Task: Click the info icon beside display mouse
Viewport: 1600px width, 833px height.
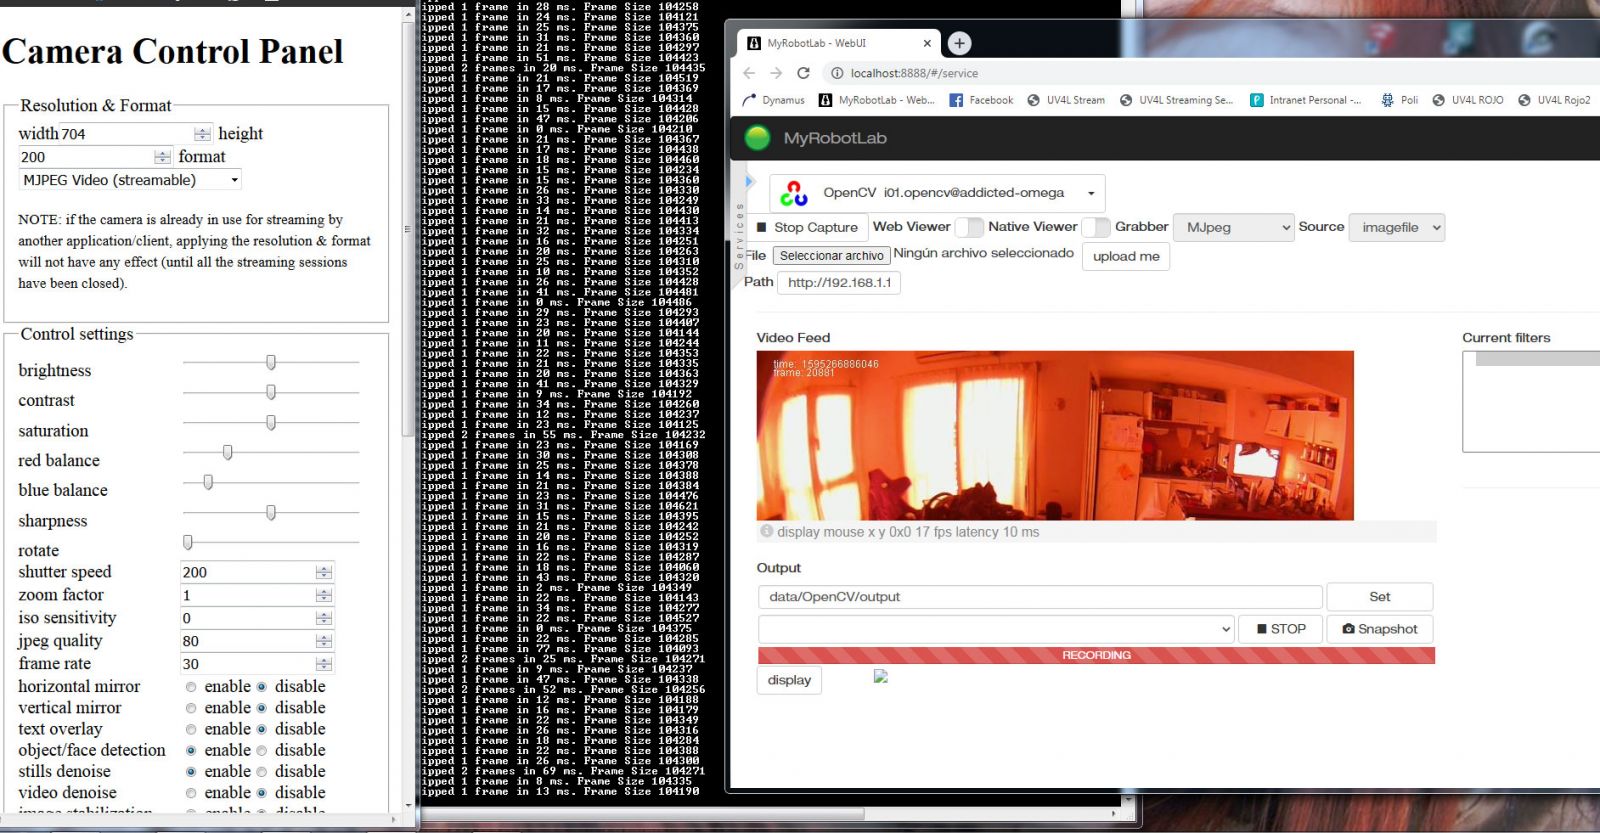Action: (x=767, y=532)
